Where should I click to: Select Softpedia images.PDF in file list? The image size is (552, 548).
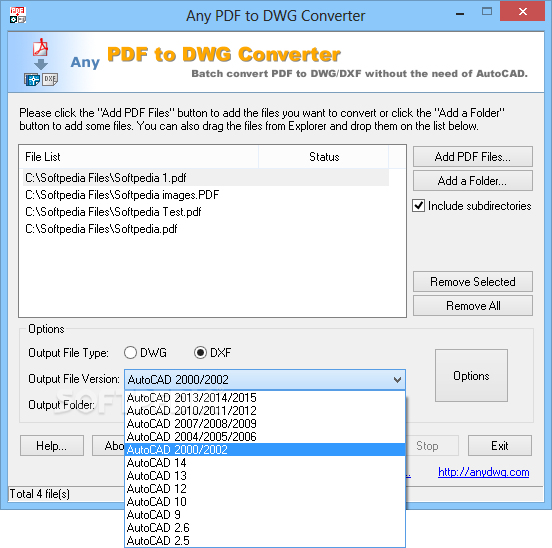(206, 195)
